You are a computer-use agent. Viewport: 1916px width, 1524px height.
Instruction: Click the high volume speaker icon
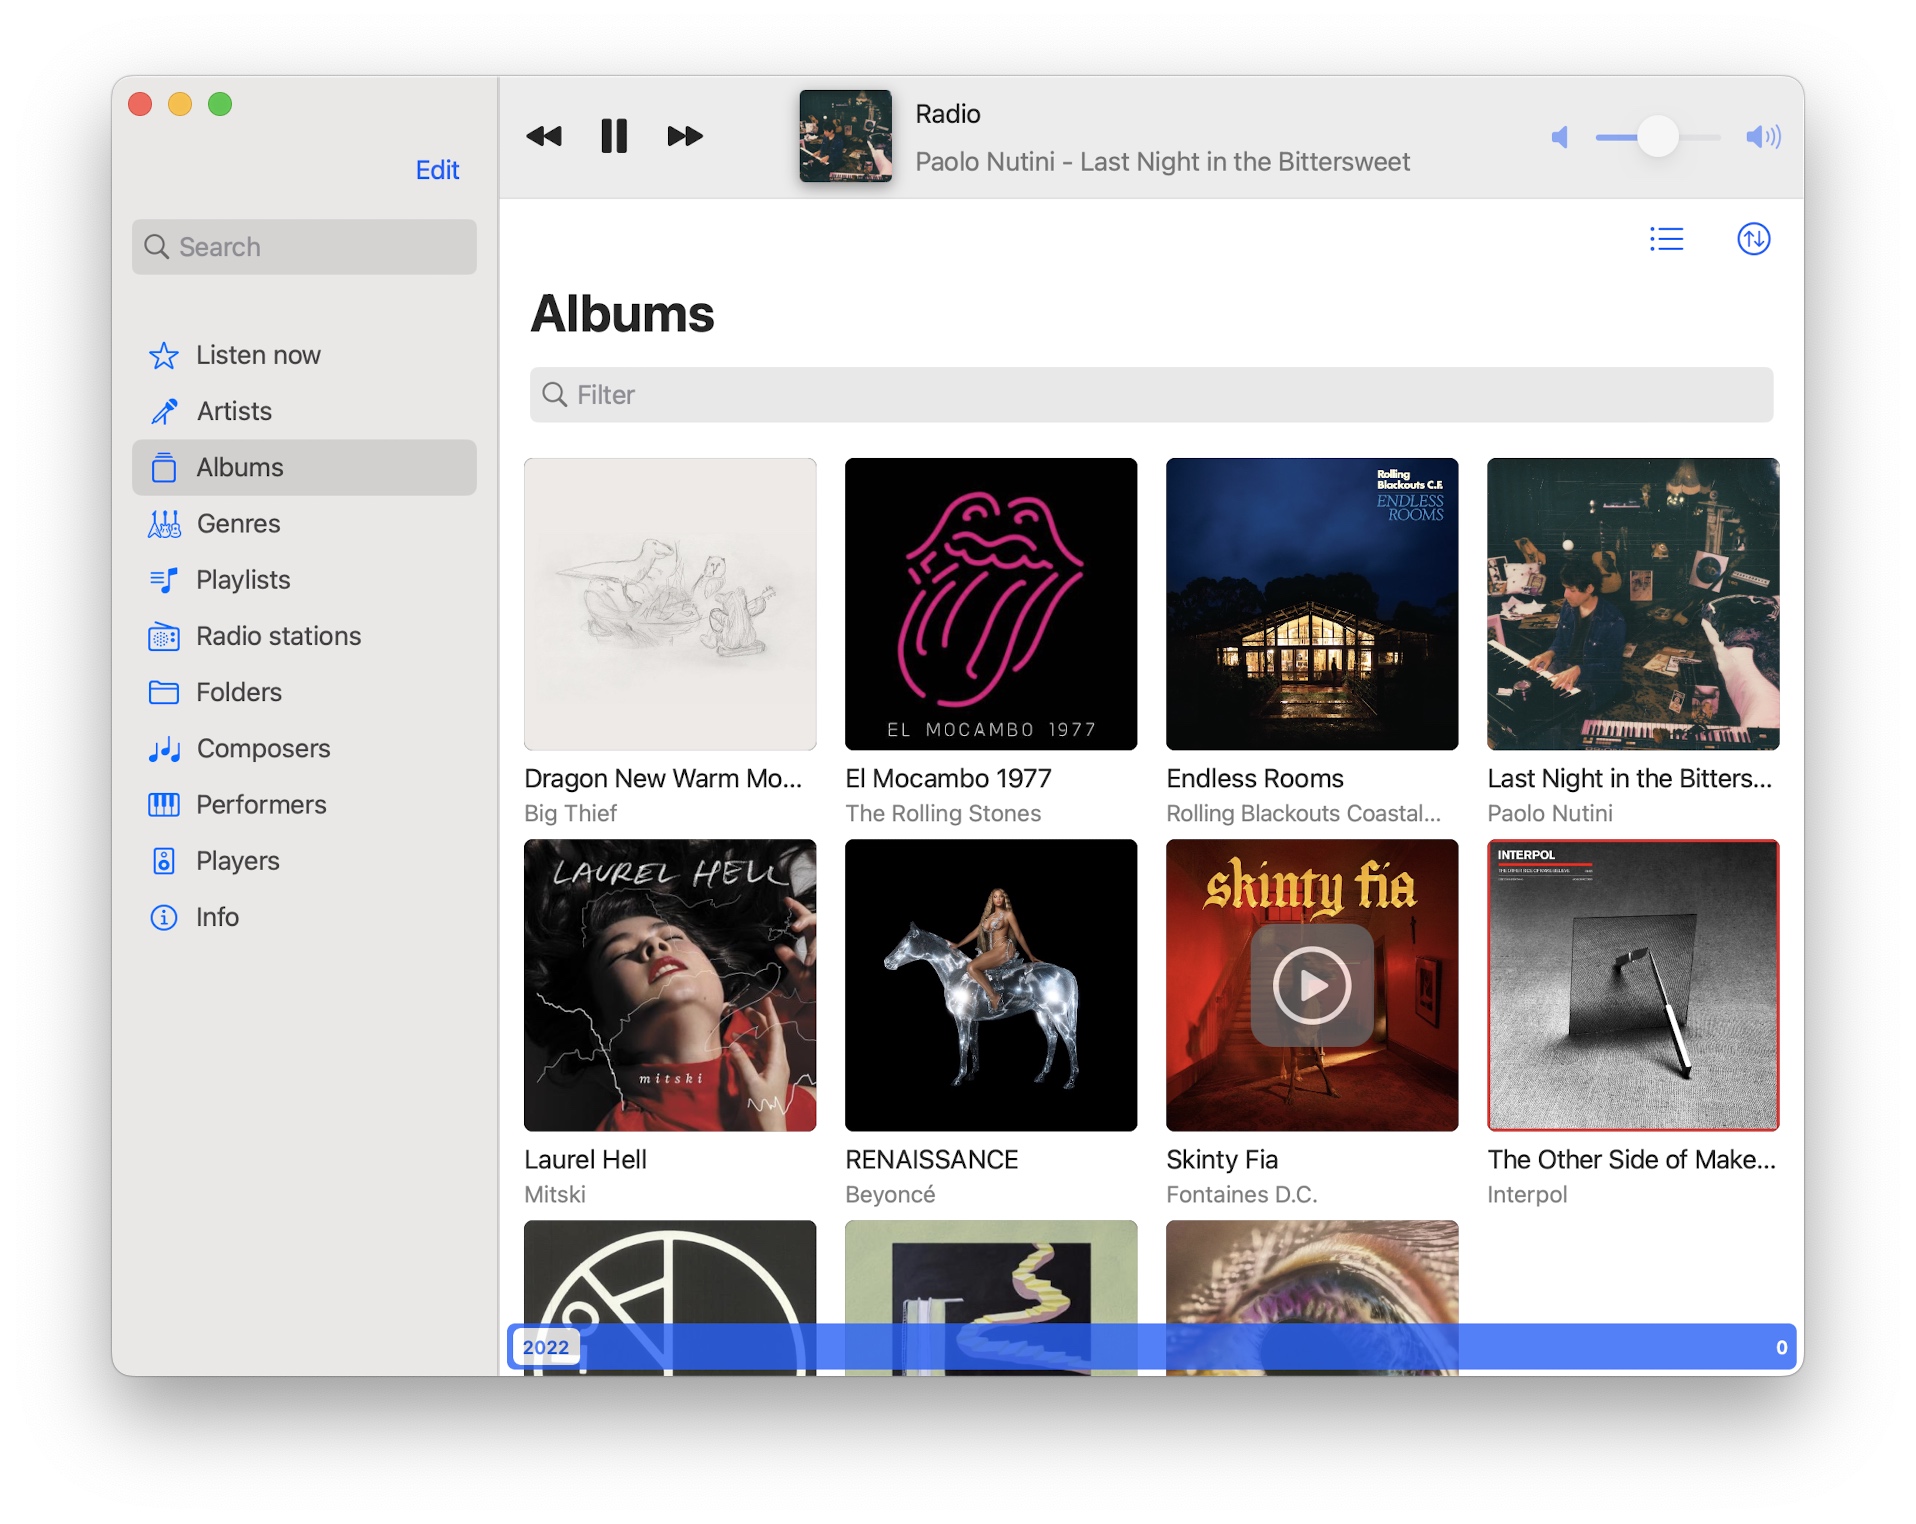point(1763,137)
